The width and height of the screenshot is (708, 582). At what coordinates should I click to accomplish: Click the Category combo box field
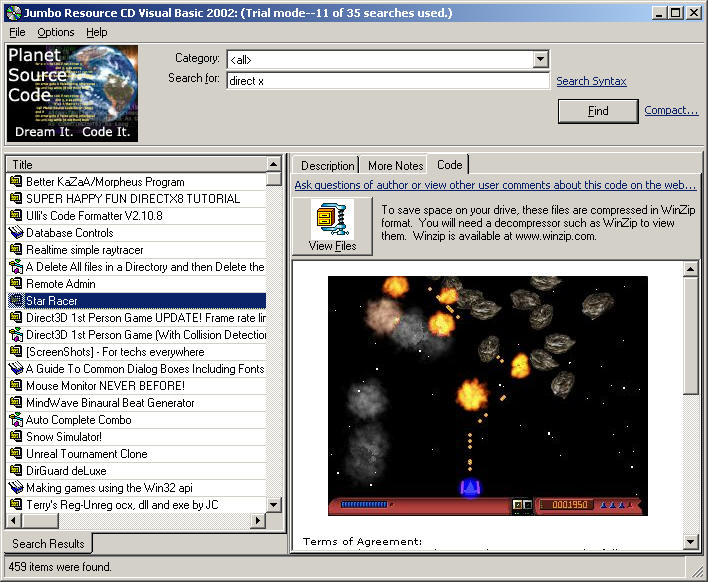(x=388, y=59)
